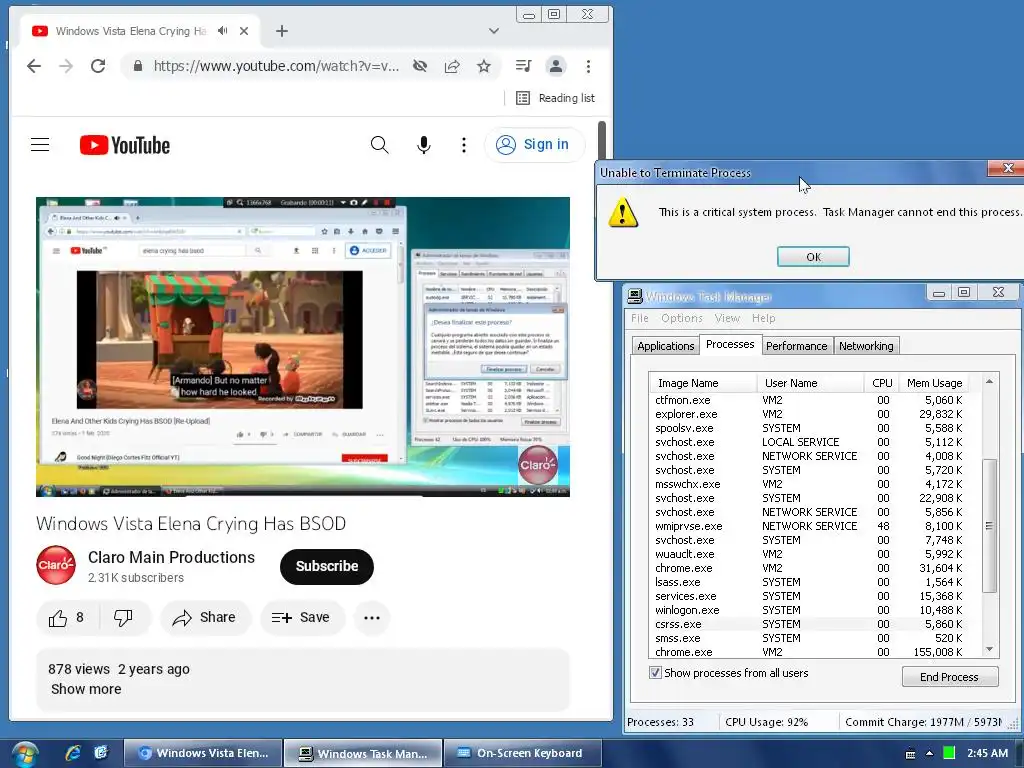Launch Internet Explorer from quick launch
The image size is (1024, 768).
pyautogui.click(x=72, y=753)
